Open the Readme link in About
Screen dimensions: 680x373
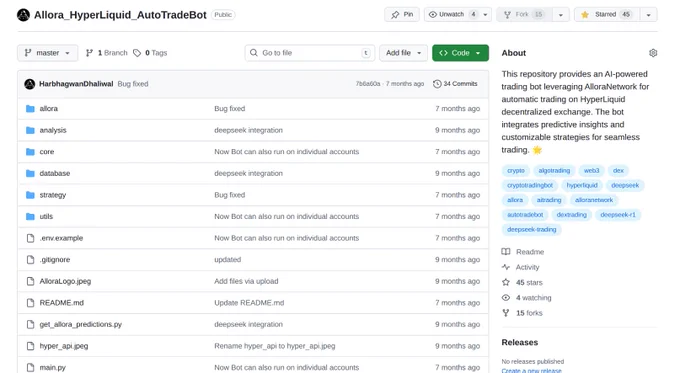tap(523, 252)
